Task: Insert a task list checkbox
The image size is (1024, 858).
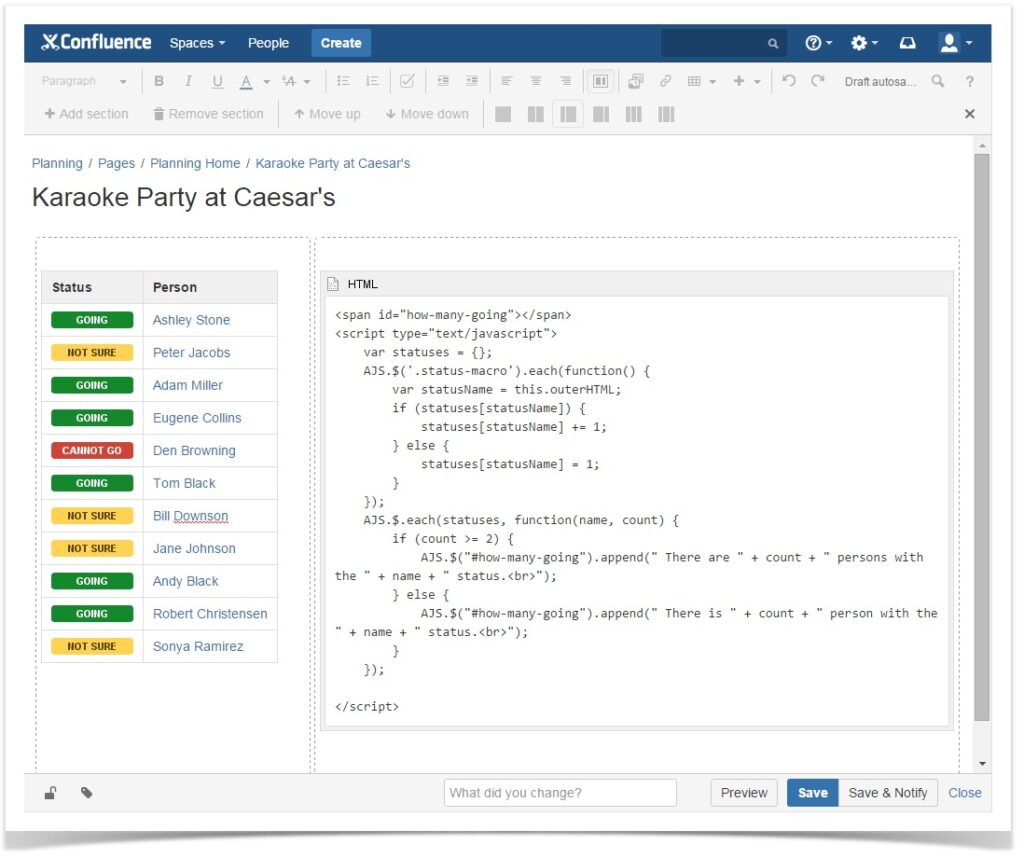Action: click(407, 81)
